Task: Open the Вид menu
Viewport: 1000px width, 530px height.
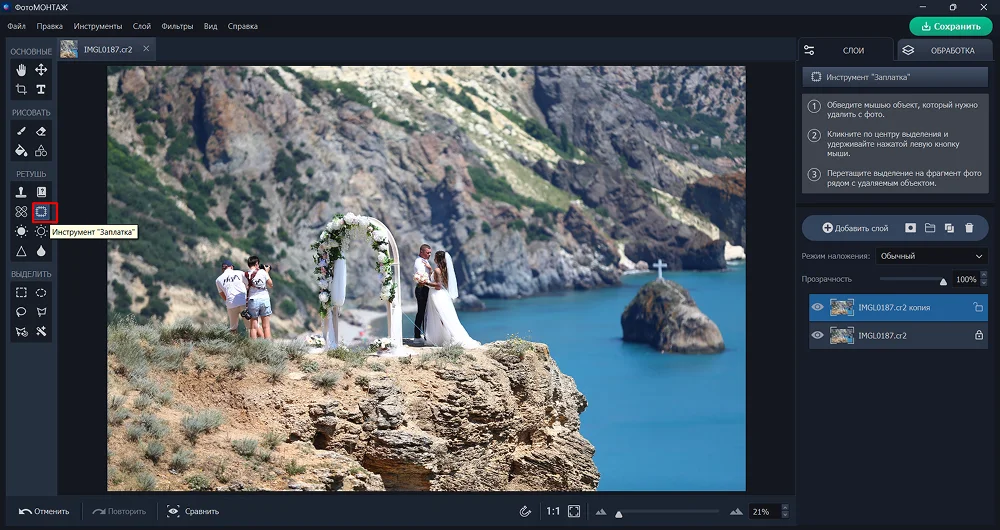Action: pyautogui.click(x=210, y=26)
